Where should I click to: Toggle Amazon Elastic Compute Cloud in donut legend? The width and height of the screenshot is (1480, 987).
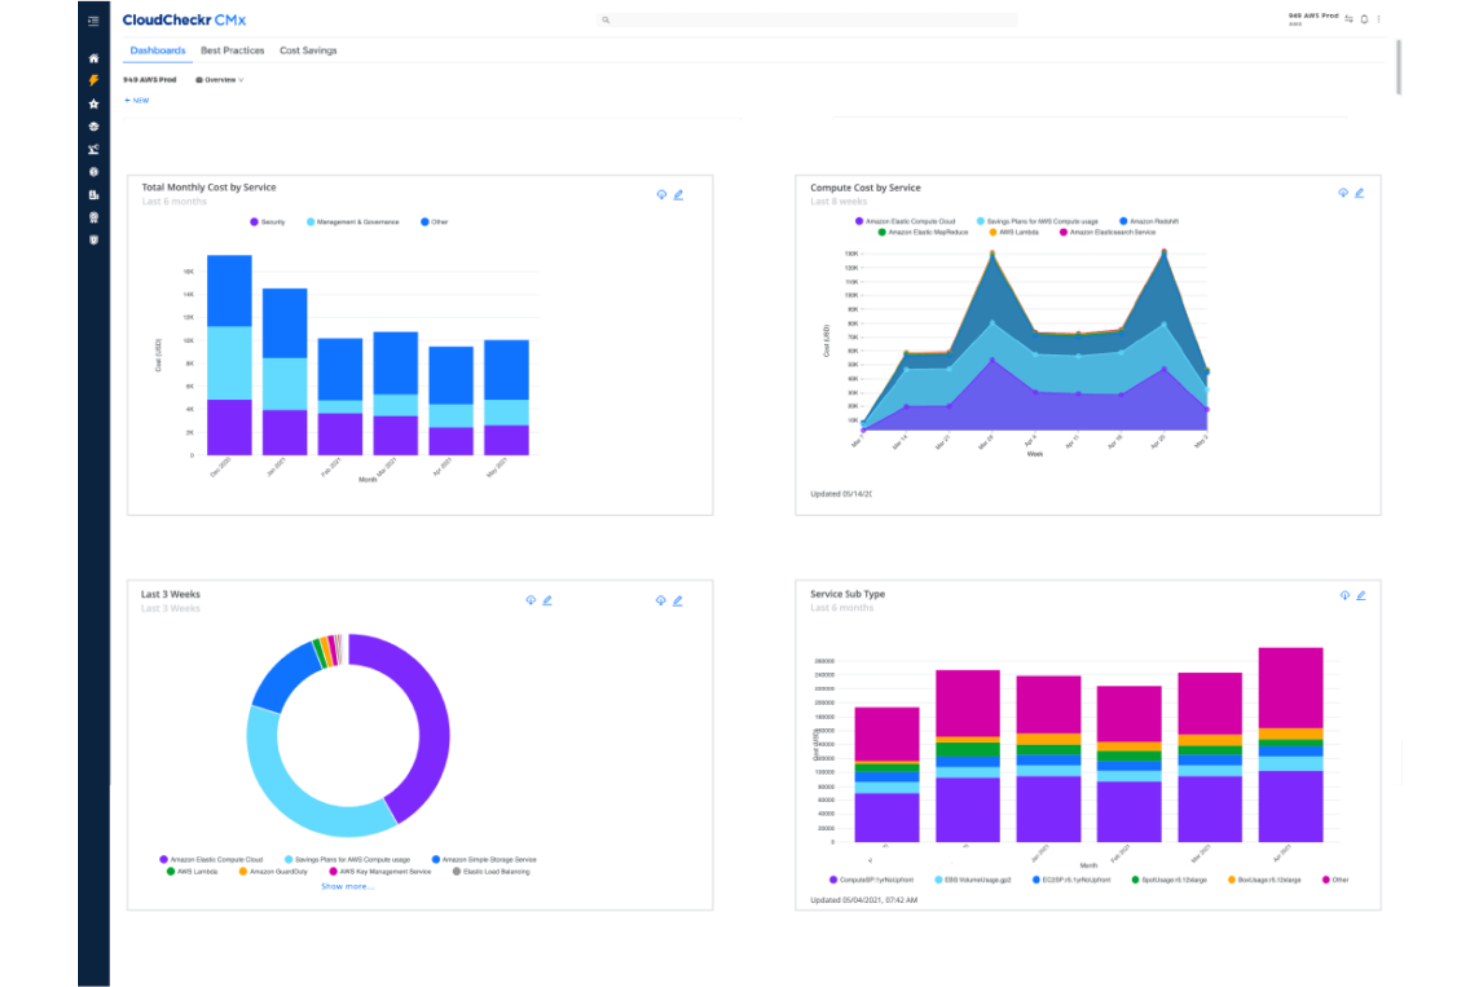[214, 859]
